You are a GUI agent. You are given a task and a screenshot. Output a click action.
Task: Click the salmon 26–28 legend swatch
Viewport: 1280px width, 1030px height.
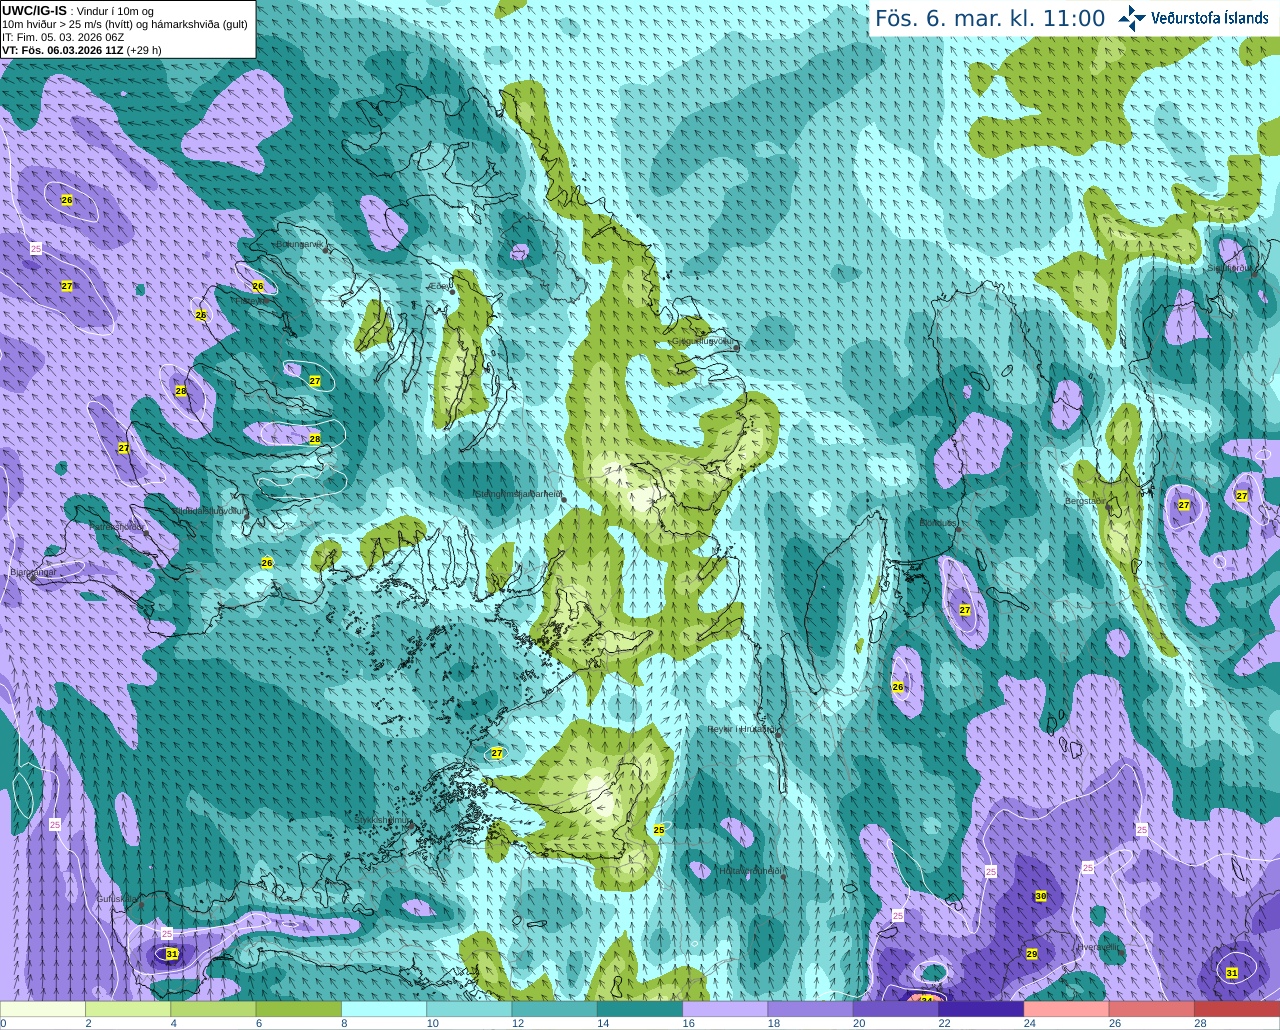coord(1152,1009)
